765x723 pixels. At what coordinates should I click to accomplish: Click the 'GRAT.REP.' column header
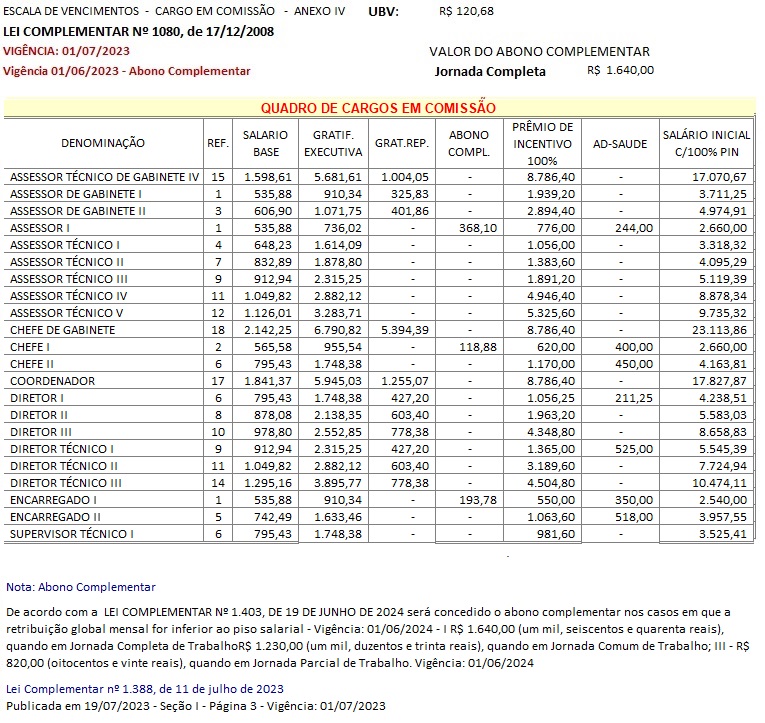coord(402,143)
